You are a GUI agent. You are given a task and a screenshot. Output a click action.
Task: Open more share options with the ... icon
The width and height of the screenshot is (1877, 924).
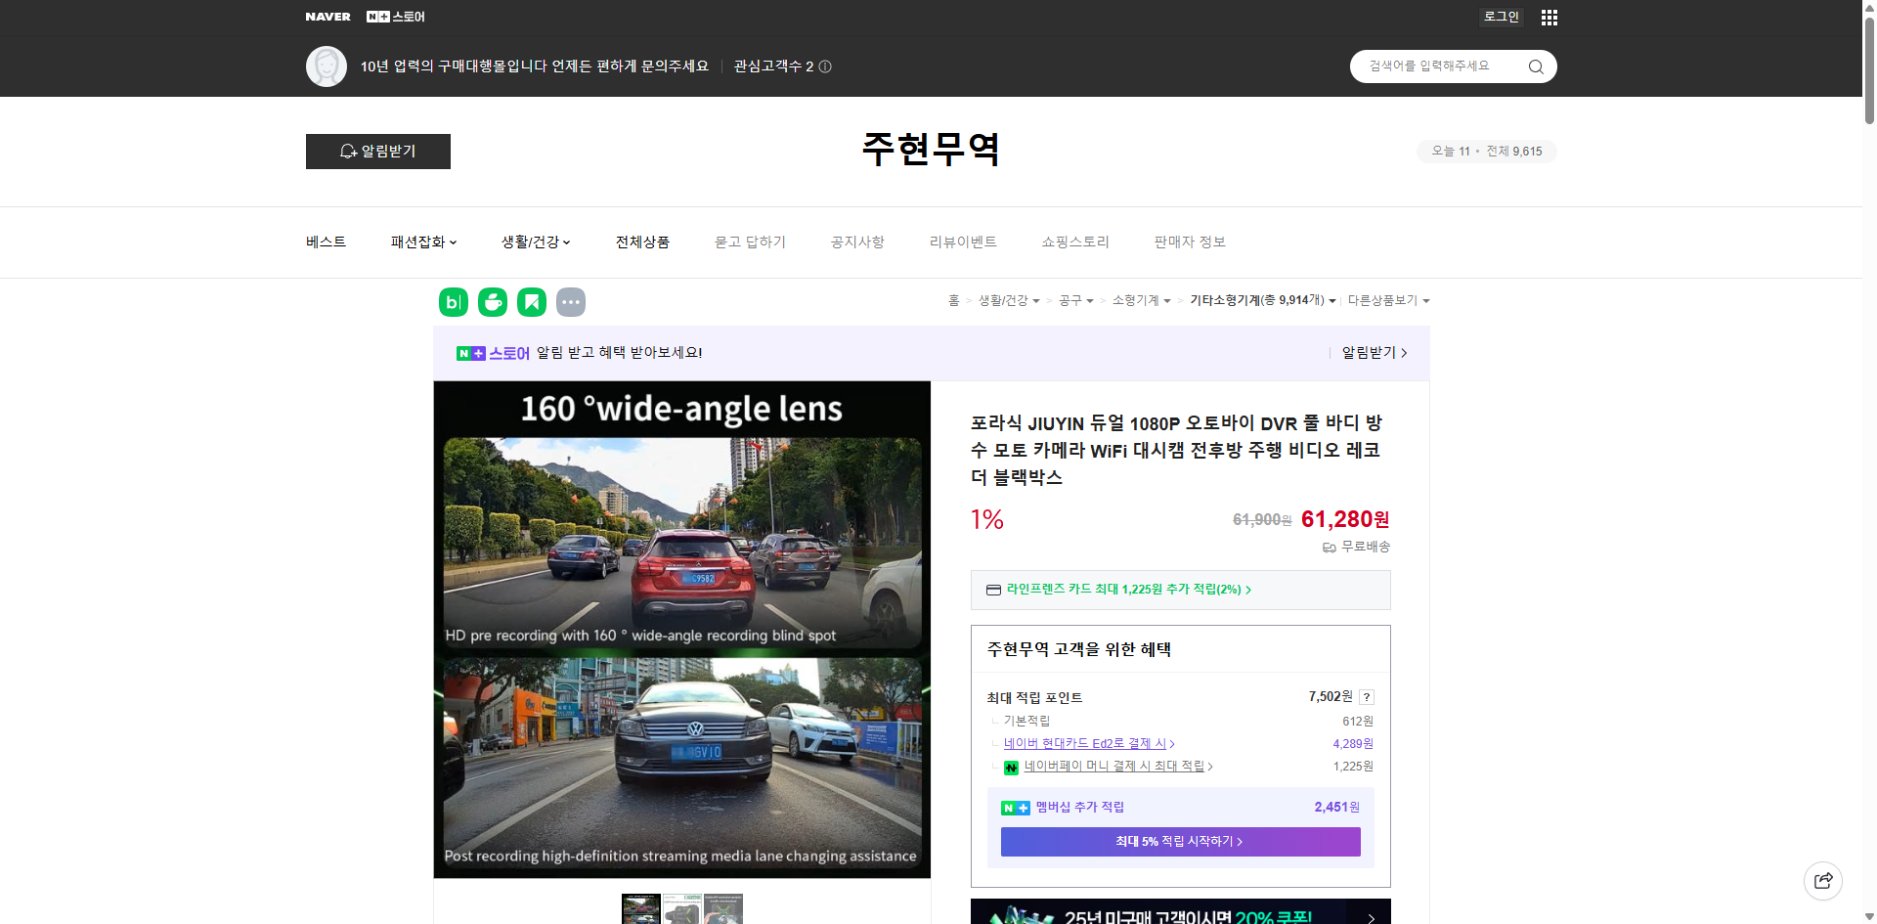571,301
